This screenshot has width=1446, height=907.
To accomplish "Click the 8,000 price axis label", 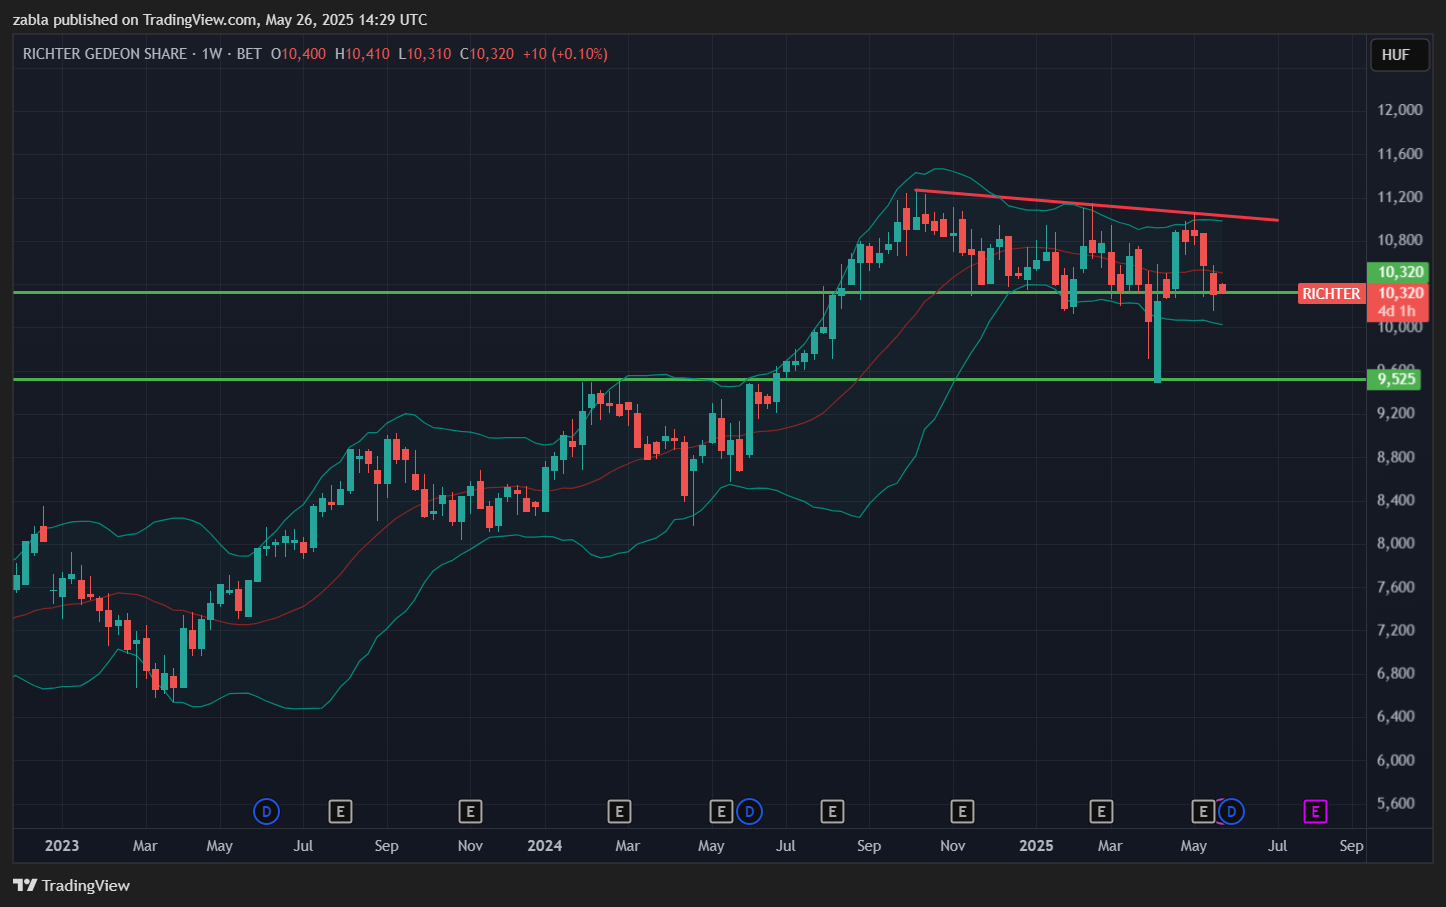I will coord(1396,544).
